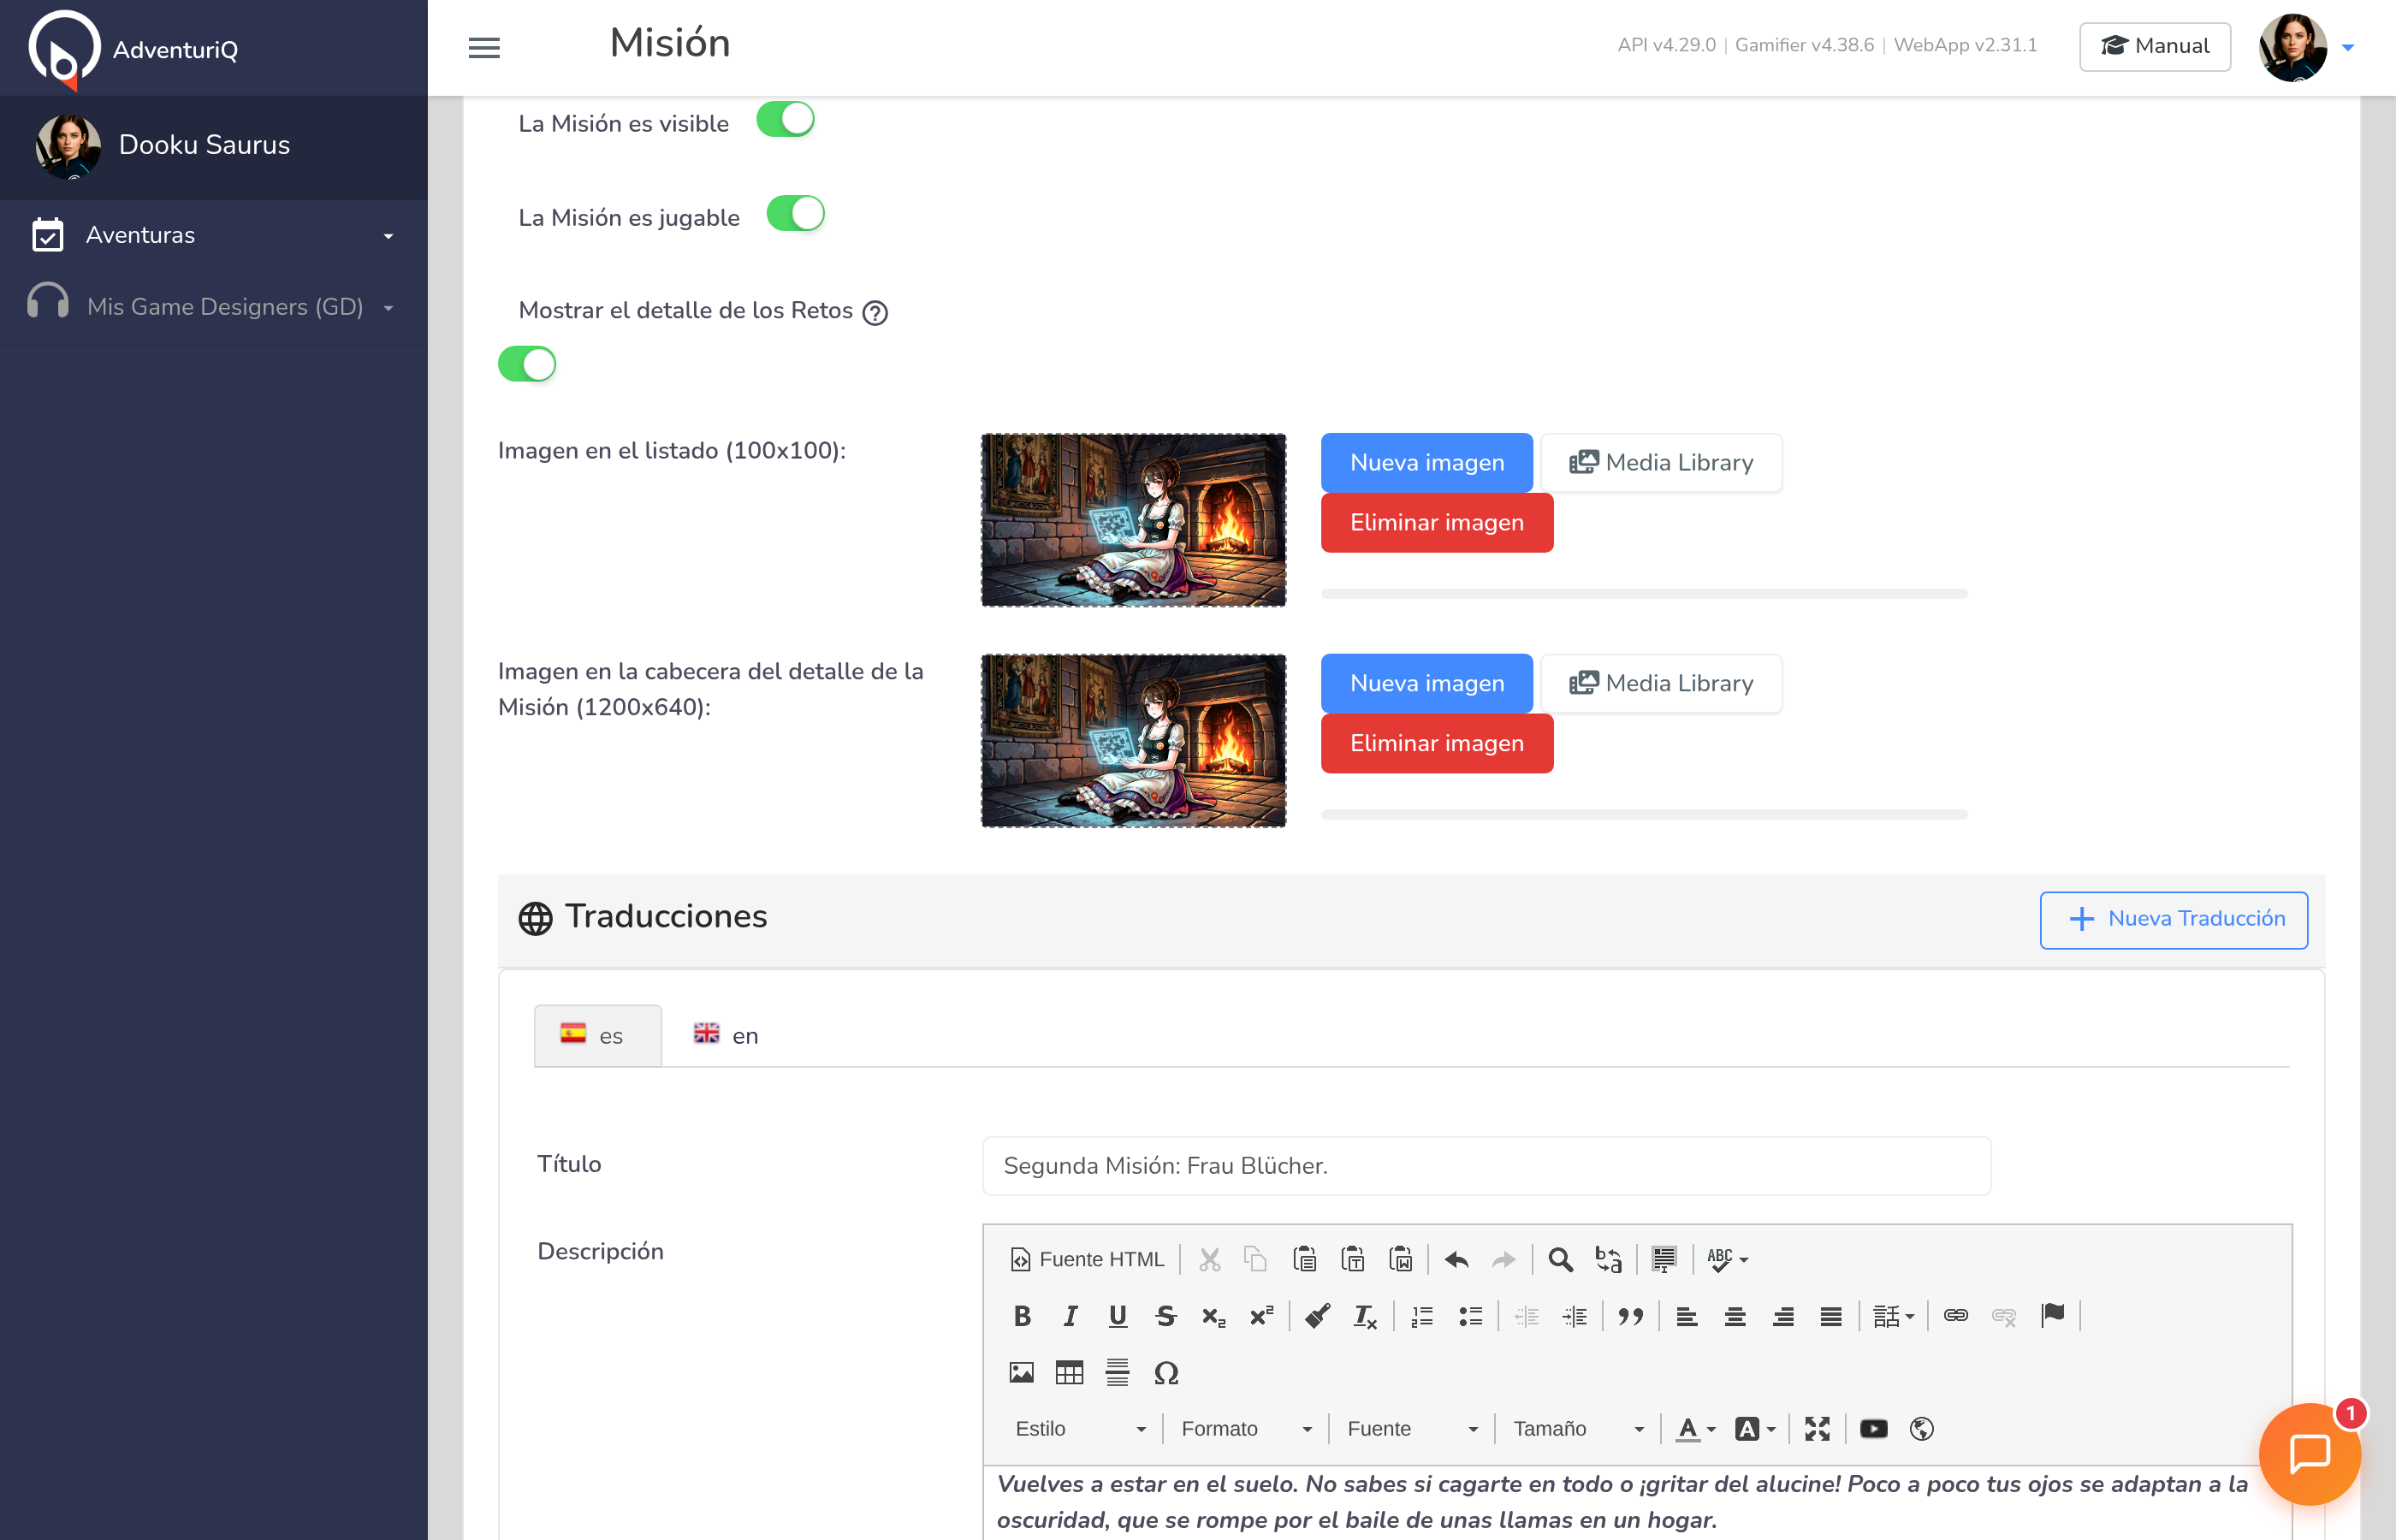This screenshot has height=1540, width=2396.
Task: Open the find and replace tool
Action: click(x=1609, y=1259)
